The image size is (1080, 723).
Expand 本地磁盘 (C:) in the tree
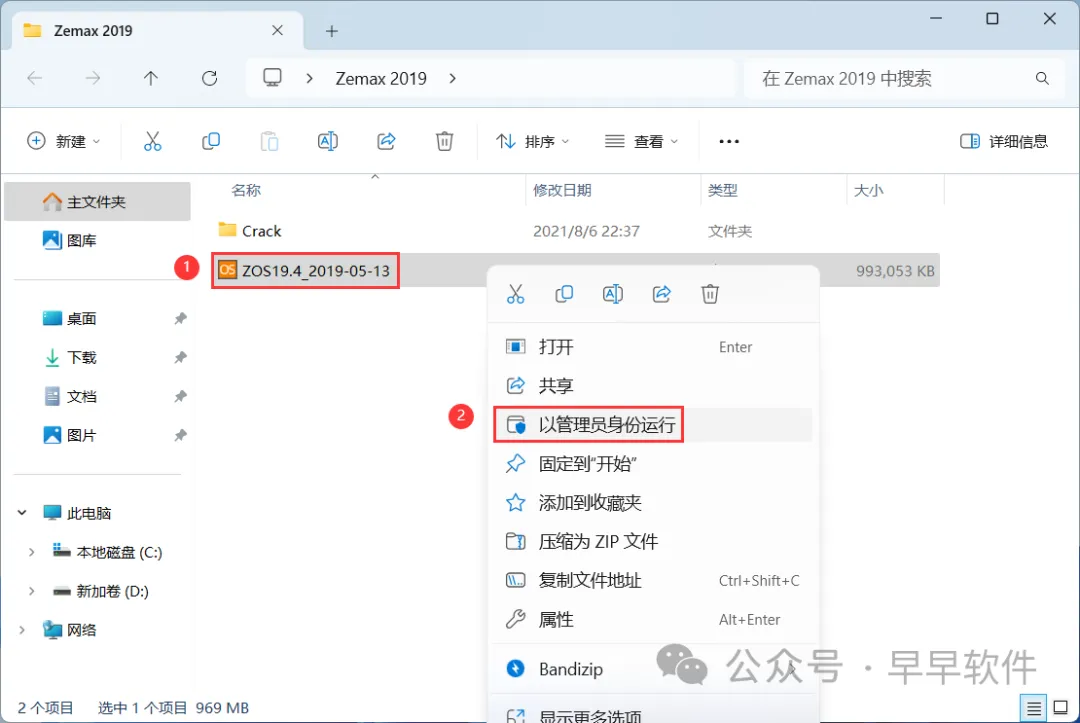click(32, 552)
